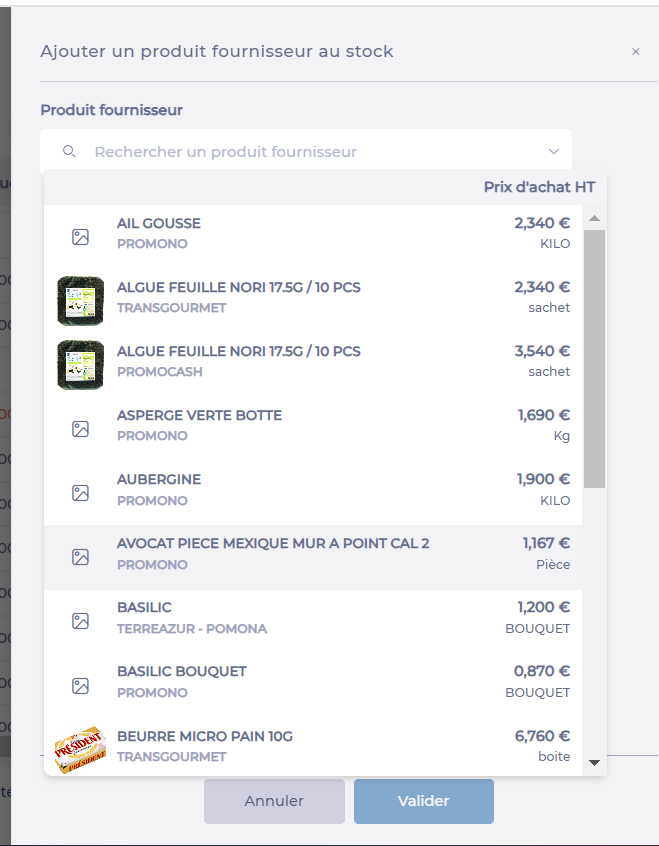Choose BEURRE MICRO PAIN 10G from list
Image resolution: width=659 pixels, height=846 pixels.
click(x=313, y=747)
